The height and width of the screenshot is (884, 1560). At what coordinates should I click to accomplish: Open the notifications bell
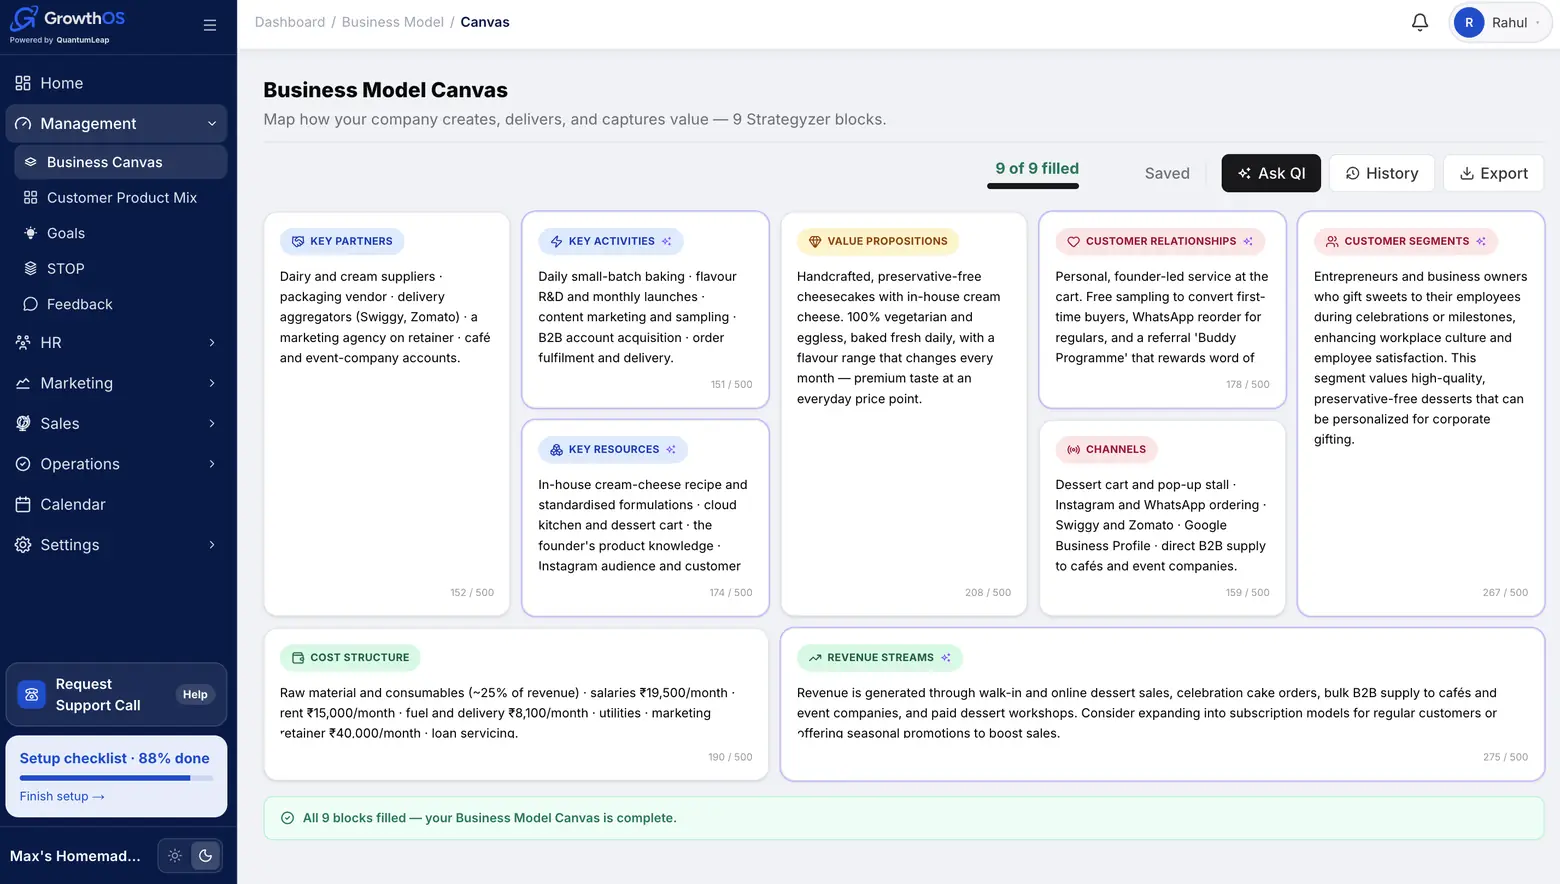click(x=1420, y=22)
